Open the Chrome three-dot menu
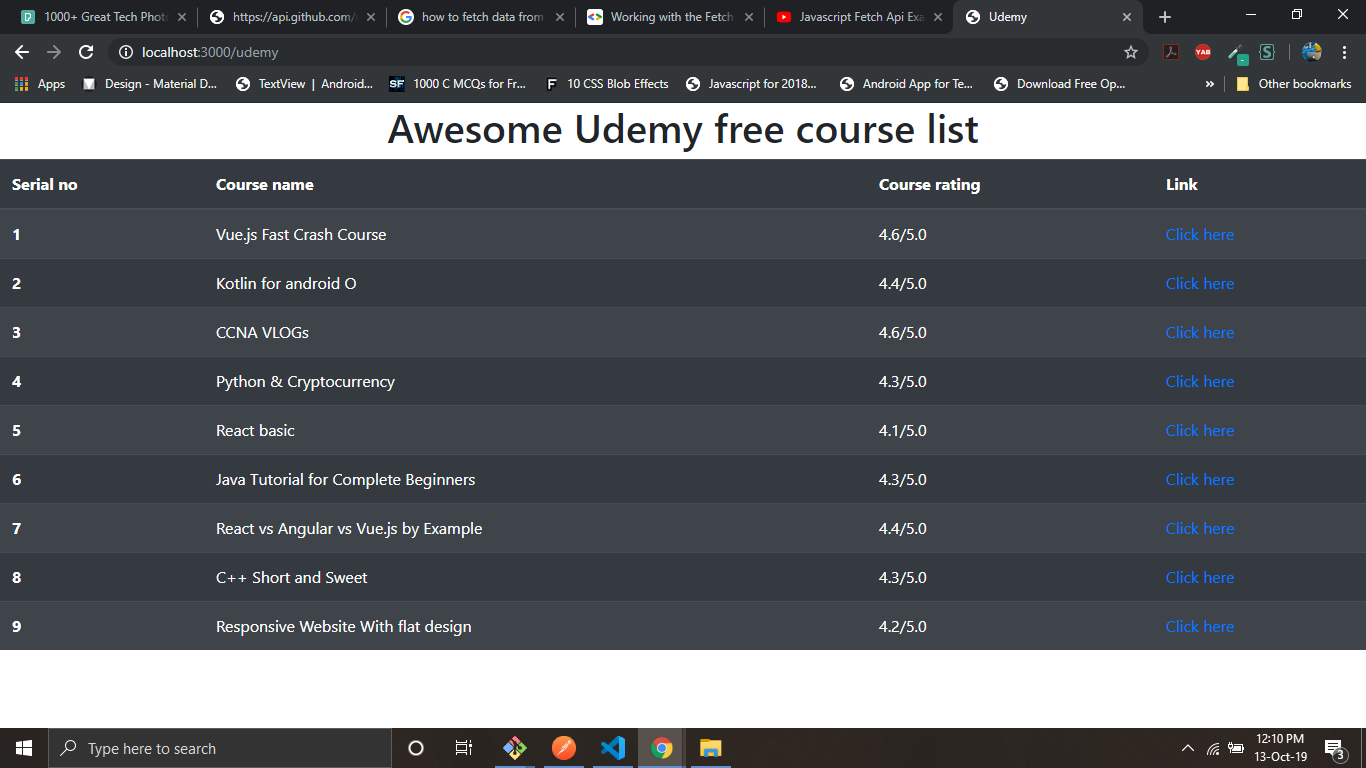Image resolution: width=1366 pixels, height=768 pixels. point(1345,52)
